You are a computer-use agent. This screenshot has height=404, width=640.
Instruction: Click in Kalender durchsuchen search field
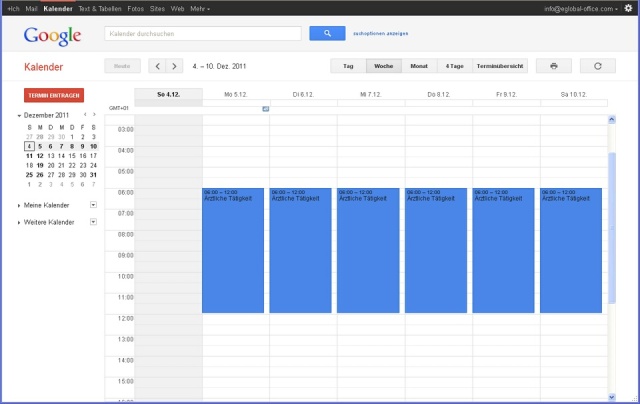203,33
